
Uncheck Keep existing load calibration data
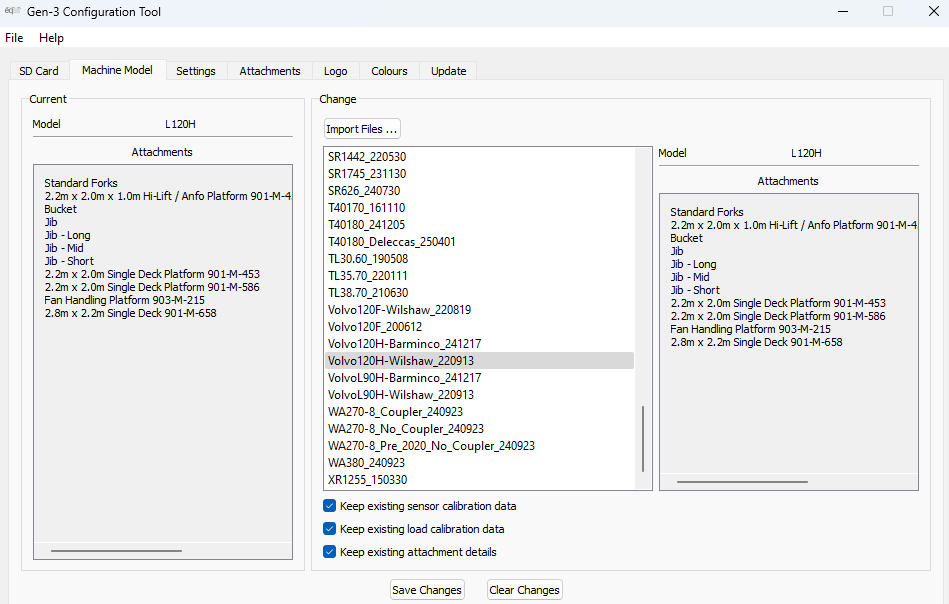click(329, 529)
